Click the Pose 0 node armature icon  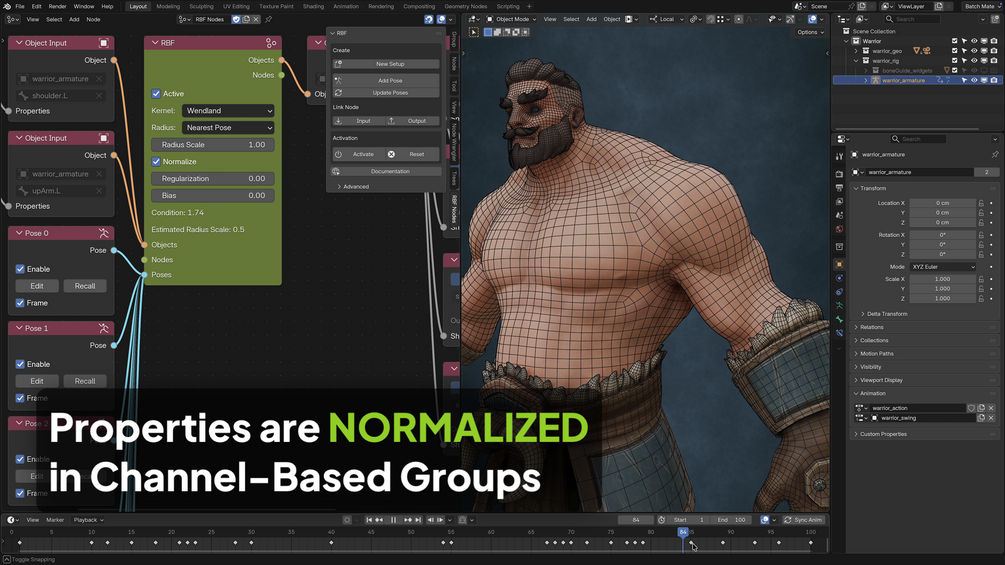click(103, 233)
